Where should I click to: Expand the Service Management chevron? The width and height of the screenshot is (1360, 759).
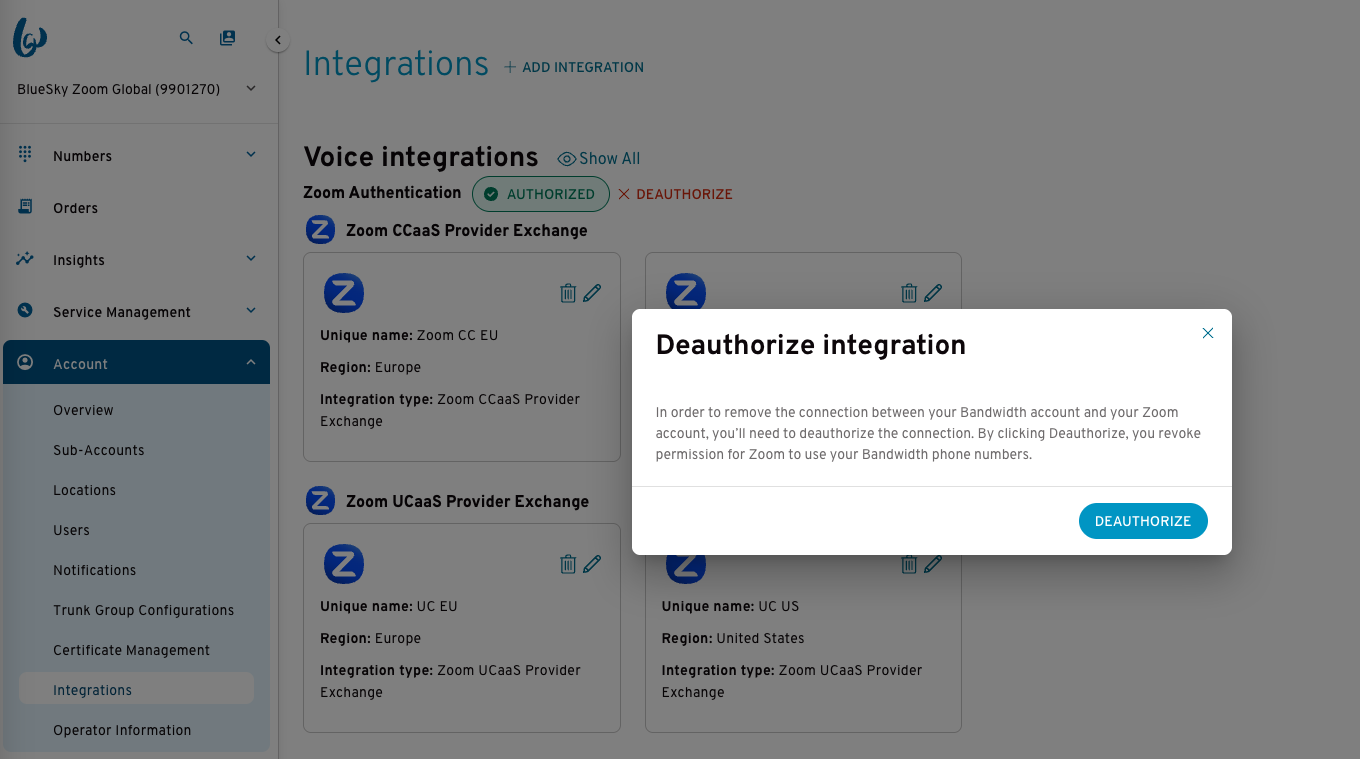tap(251, 311)
